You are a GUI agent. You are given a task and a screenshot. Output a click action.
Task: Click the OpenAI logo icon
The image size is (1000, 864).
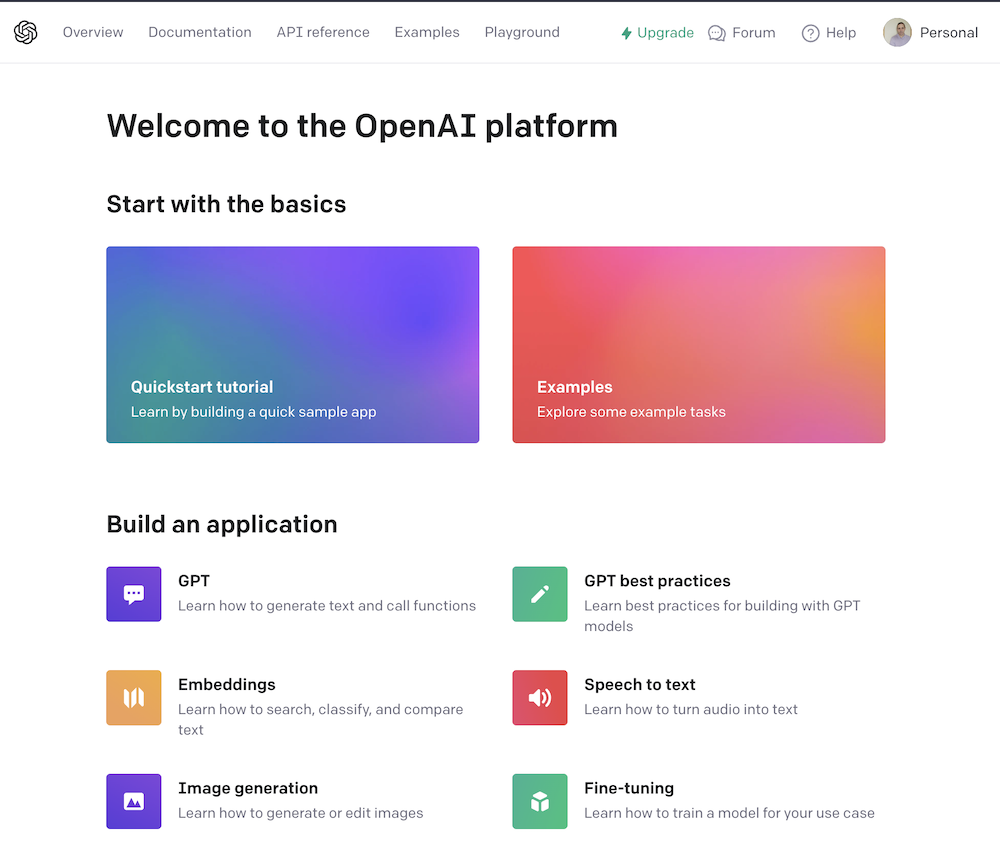tap(26, 33)
